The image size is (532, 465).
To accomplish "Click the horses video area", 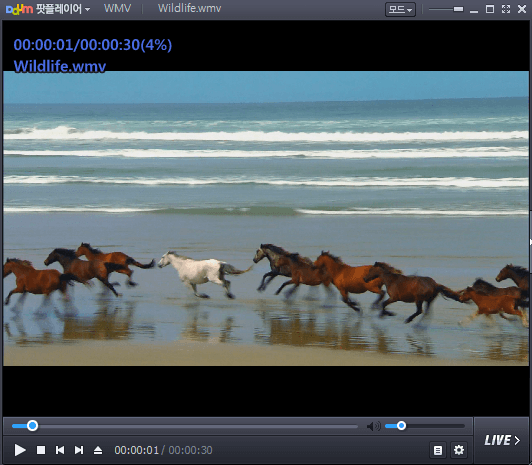I will [266, 218].
